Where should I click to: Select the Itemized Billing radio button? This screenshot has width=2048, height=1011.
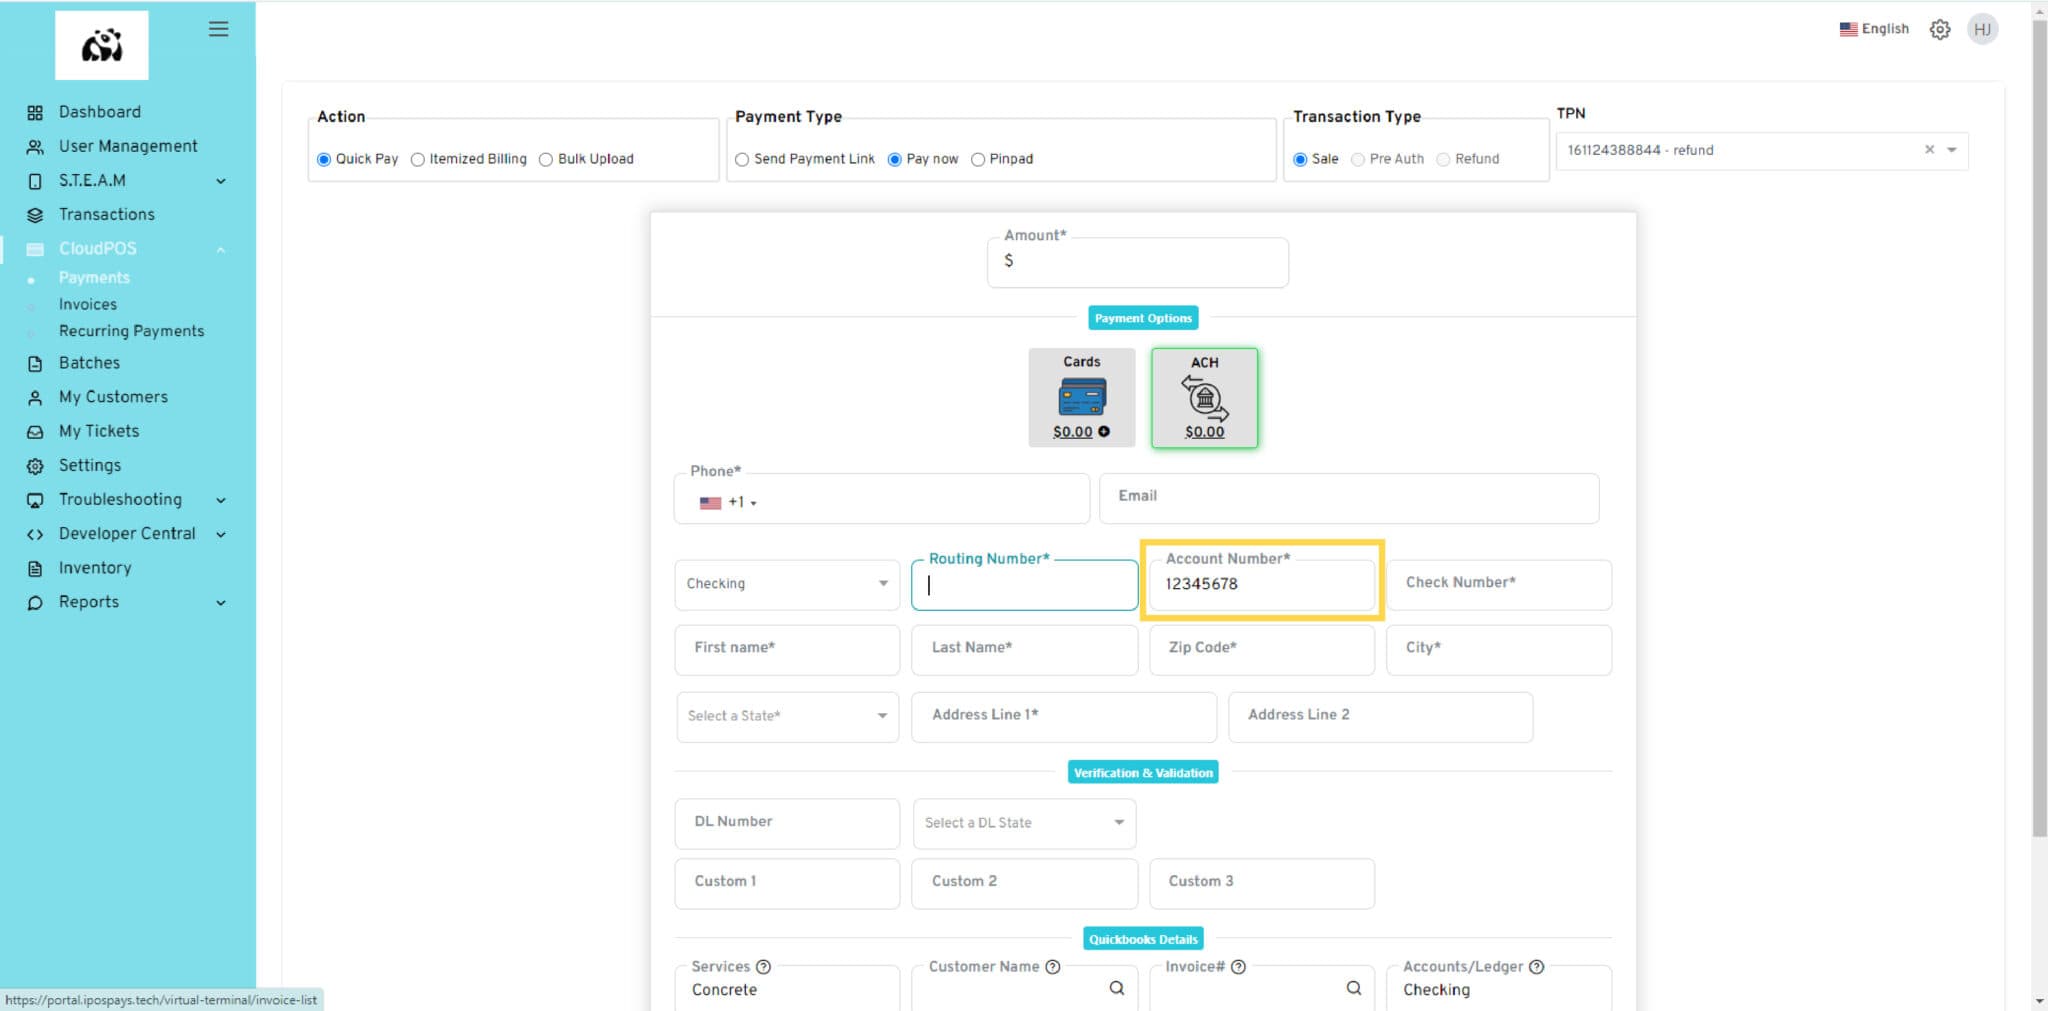[x=418, y=159]
